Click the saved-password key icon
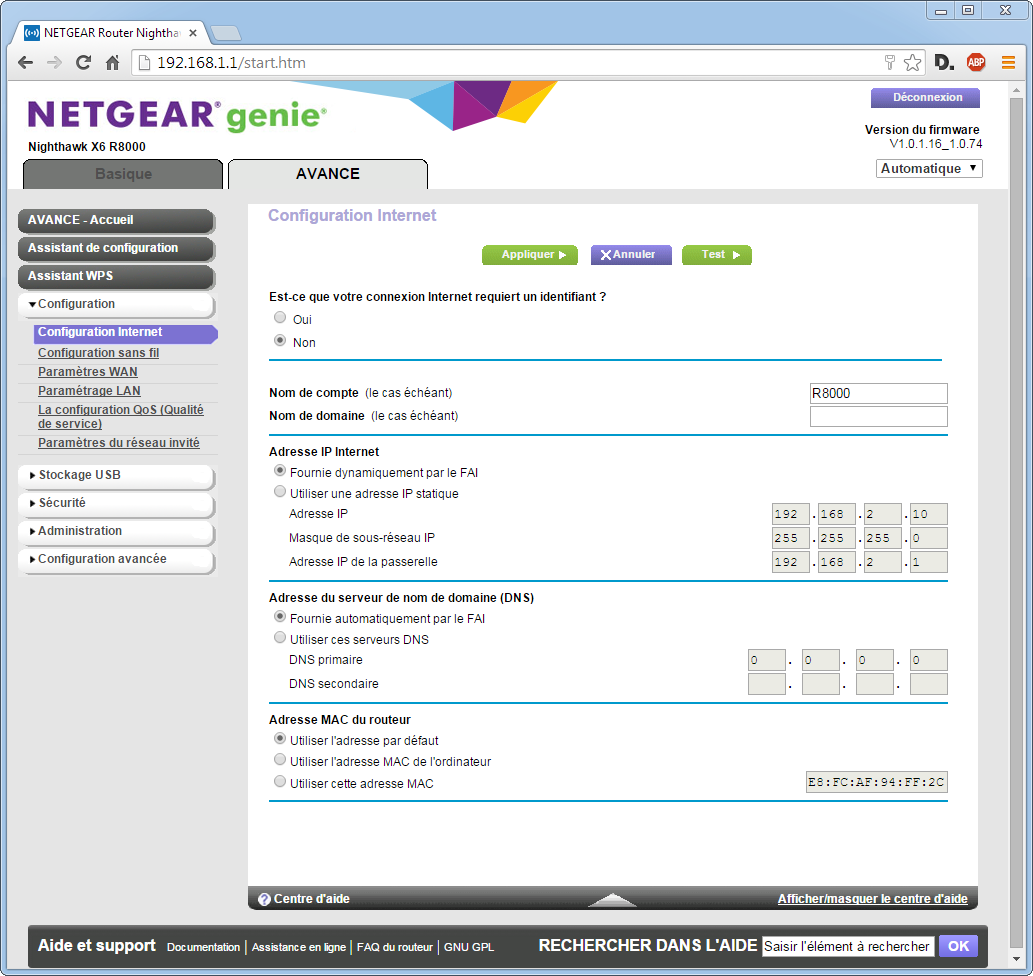 tap(889, 63)
